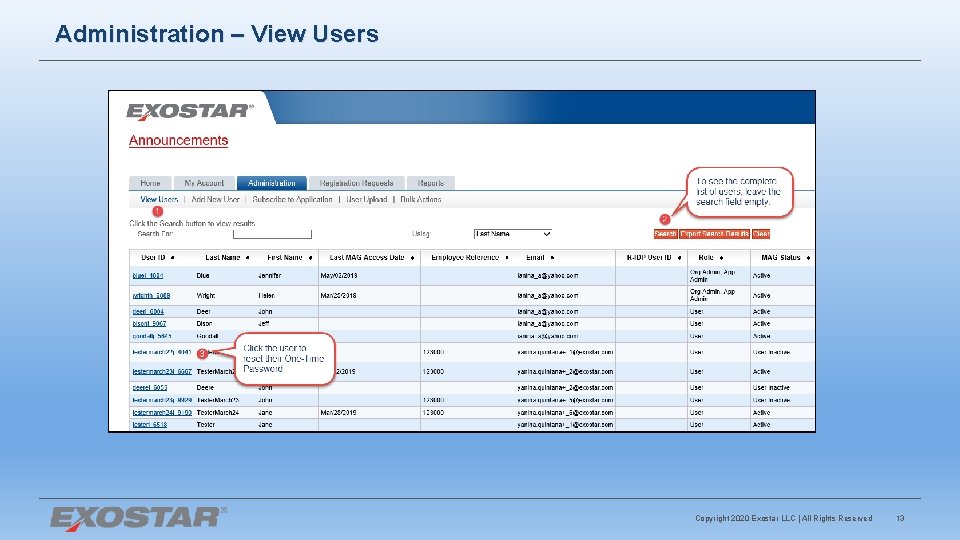Switch to the My Account tab
This screenshot has width=960, height=540.
tap(204, 183)
